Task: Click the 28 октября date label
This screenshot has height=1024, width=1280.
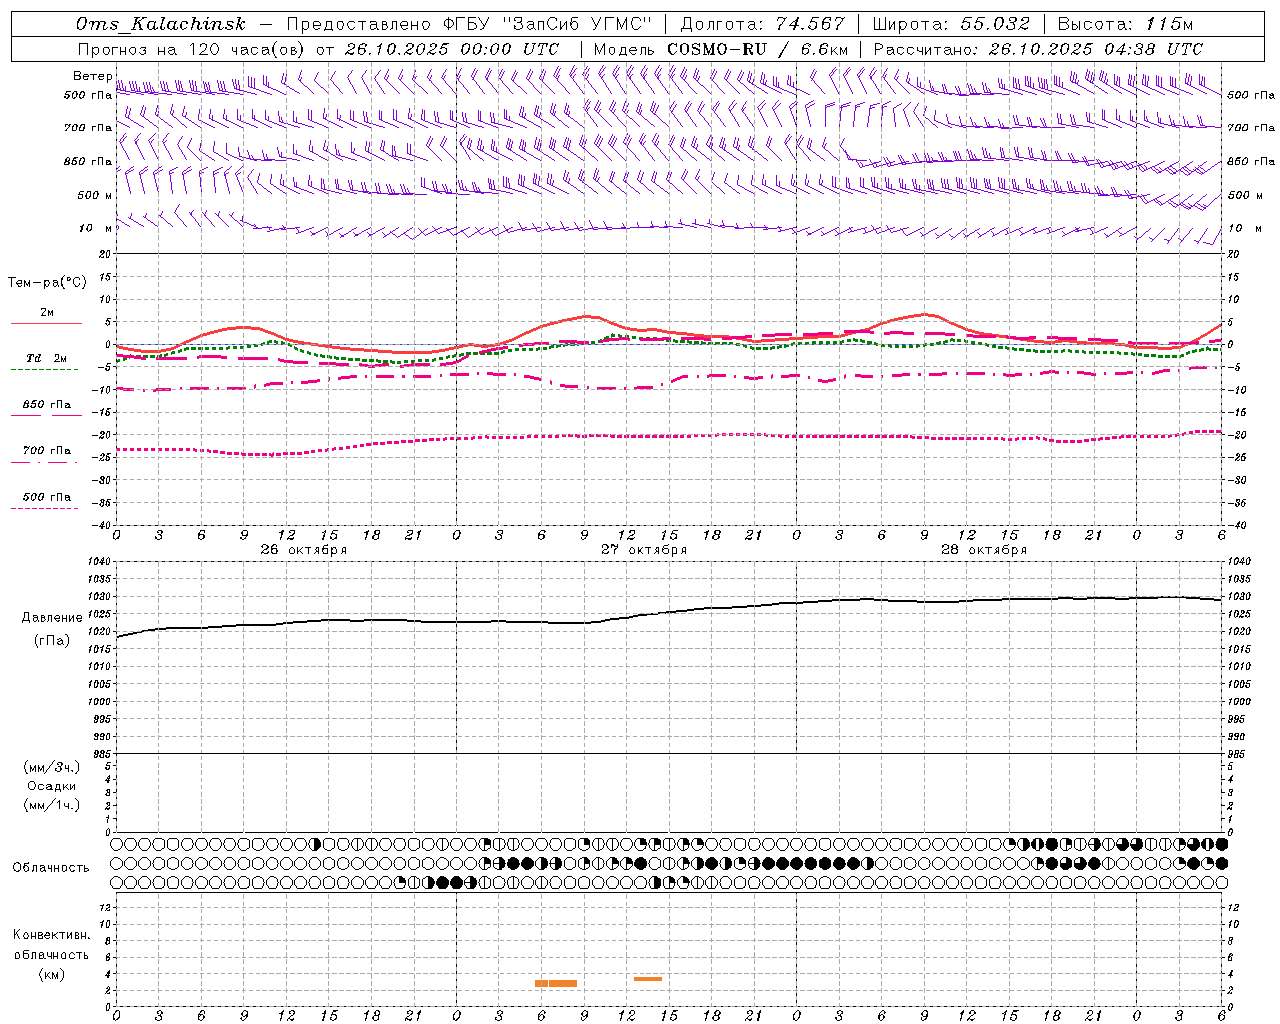Action: [x=984, y=550]
